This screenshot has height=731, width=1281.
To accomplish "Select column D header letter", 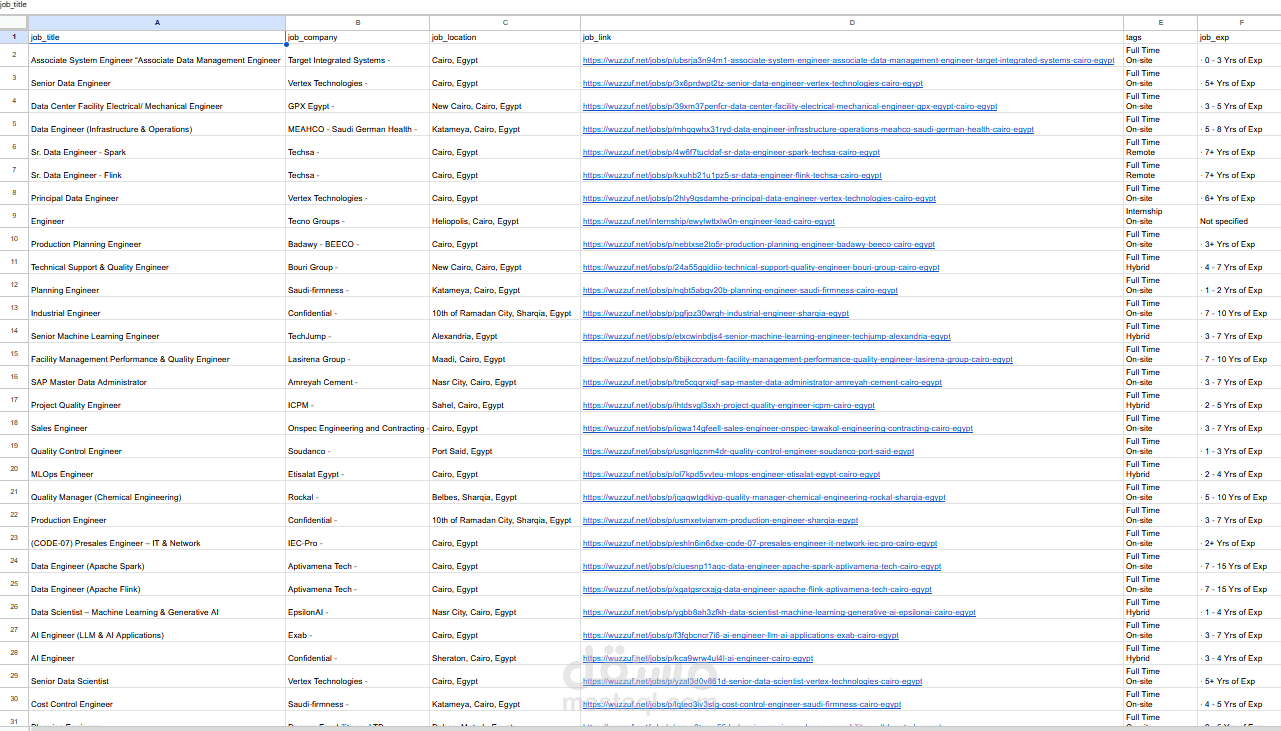I will point(852,22).
